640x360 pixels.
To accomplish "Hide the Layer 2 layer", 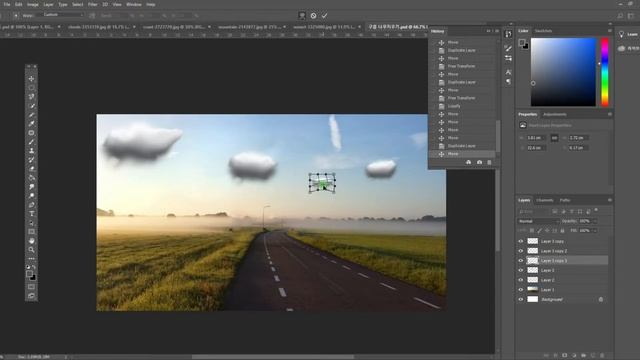I will coord(521,280).
